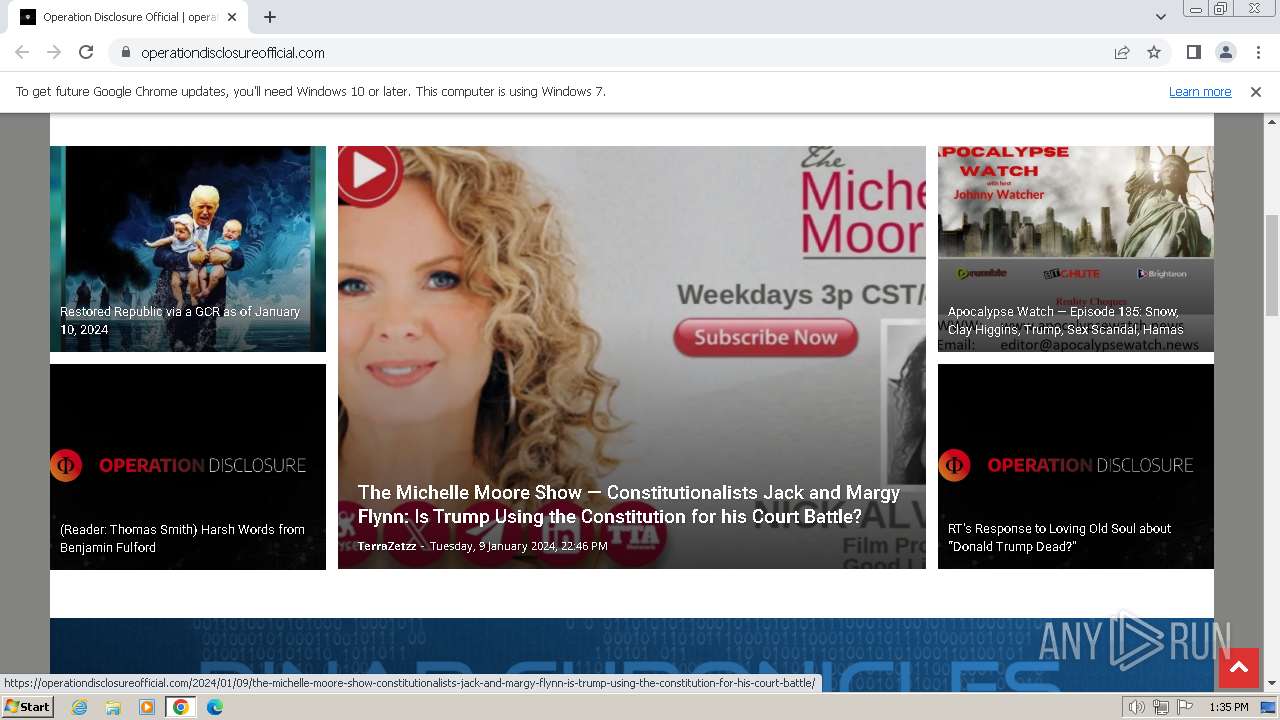Open the network status tray icon
Screen dimensions: 1280x720
1161,707
